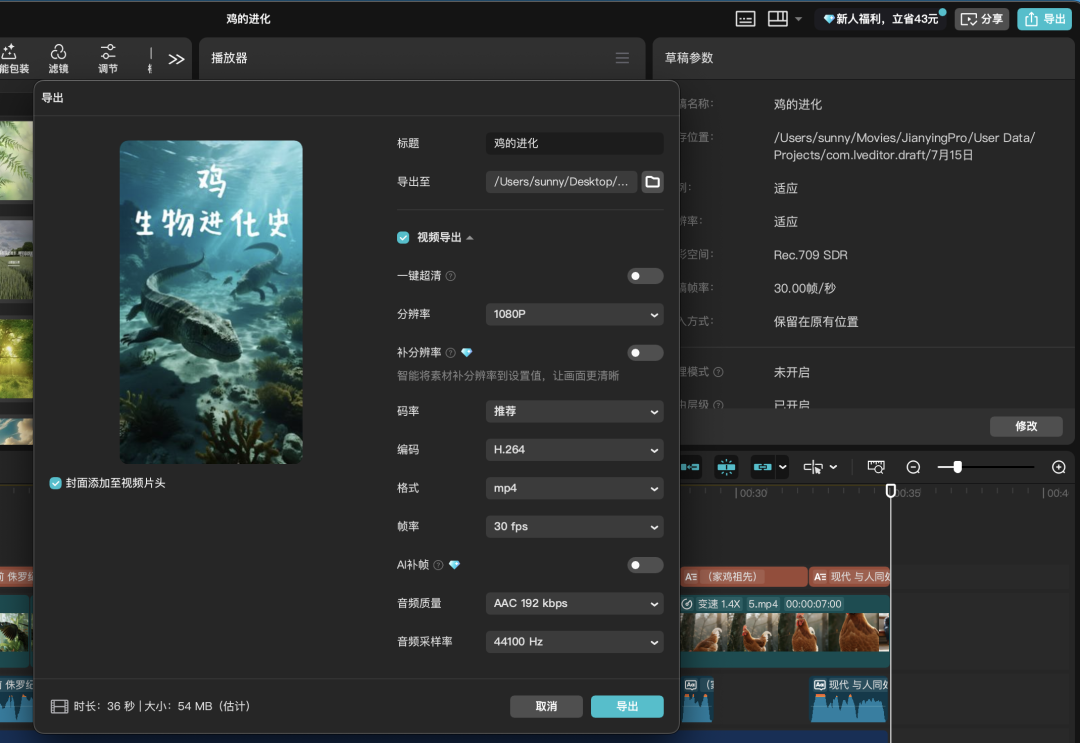Open the keyboard shortcuts icon in title bar
This screenshot has height=743, width=1080.
[745, 19]
